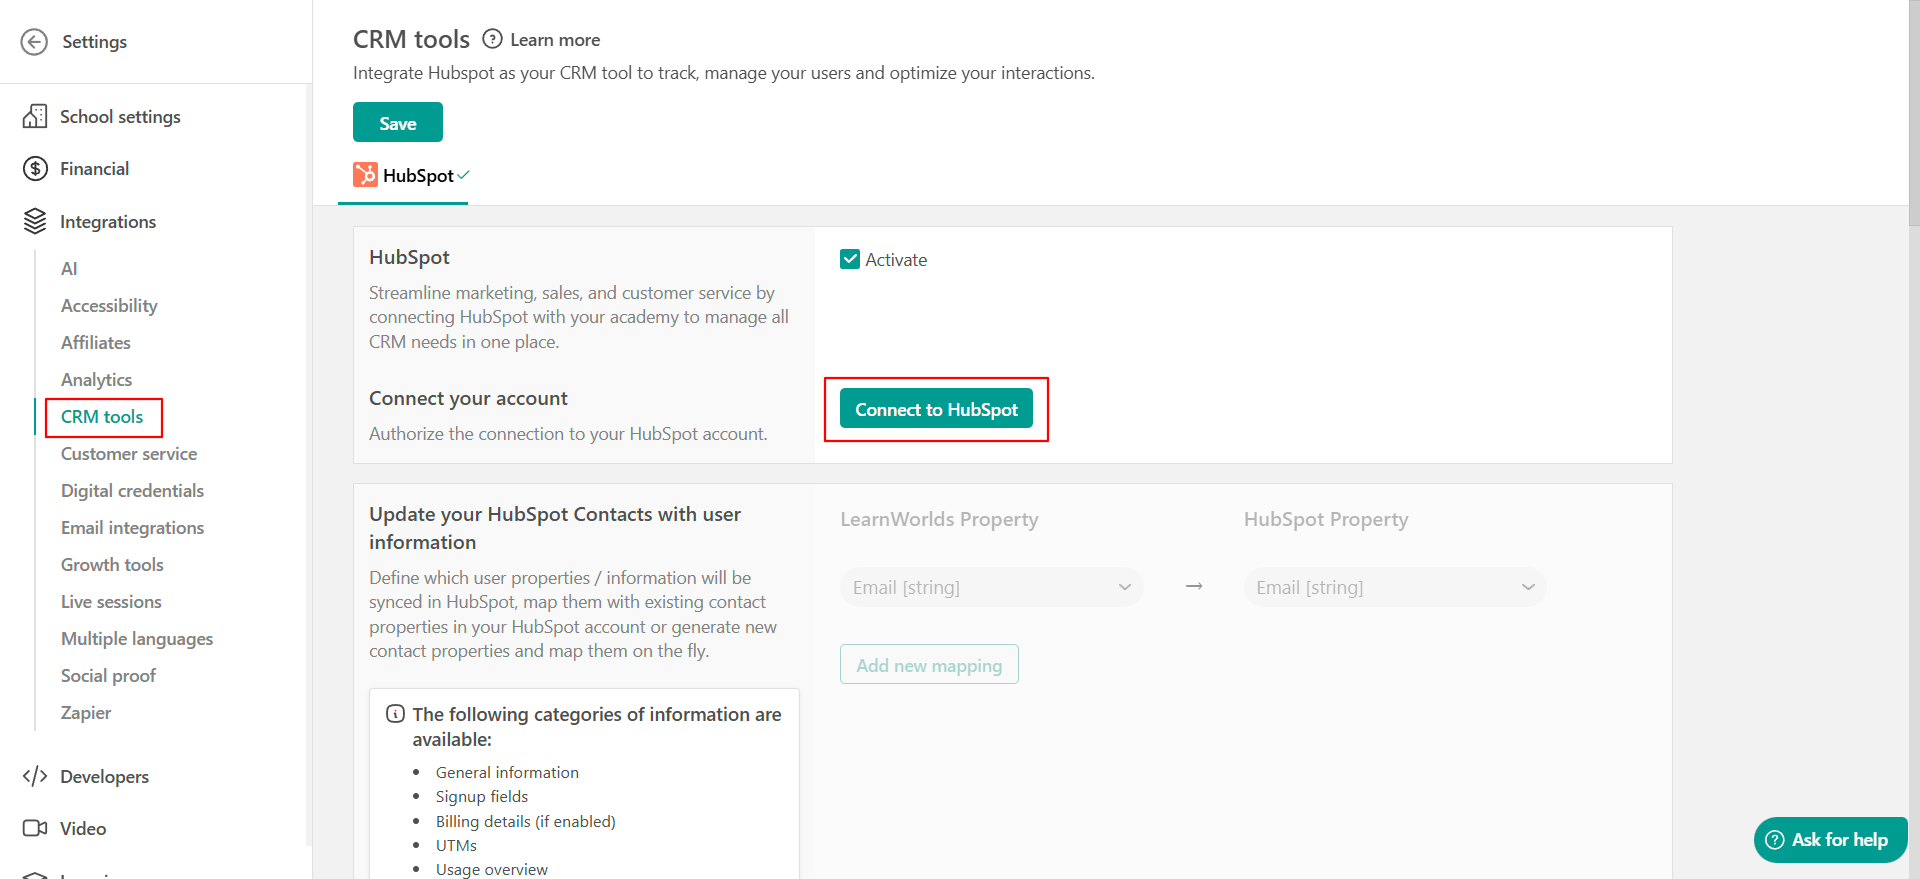Click the Ask for help button
Screen dimensions: 1920x879
(1830, 840)
